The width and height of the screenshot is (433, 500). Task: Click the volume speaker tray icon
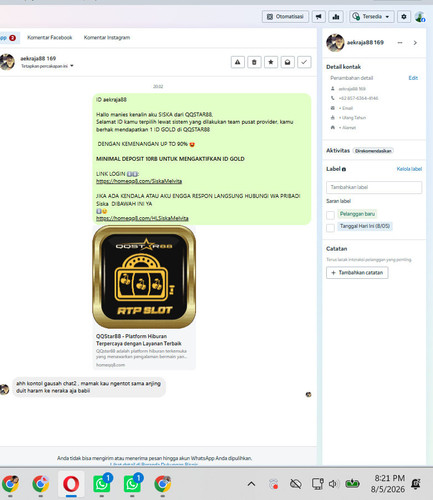[x=332, y=484]
